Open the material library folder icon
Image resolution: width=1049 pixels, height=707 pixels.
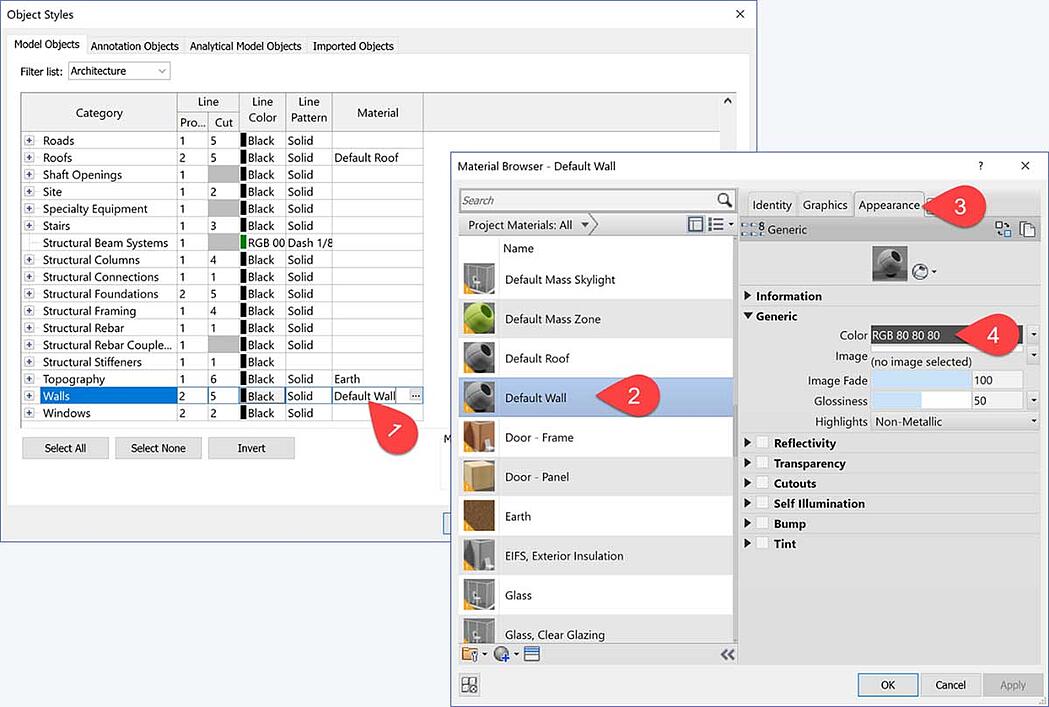[470, 654]
